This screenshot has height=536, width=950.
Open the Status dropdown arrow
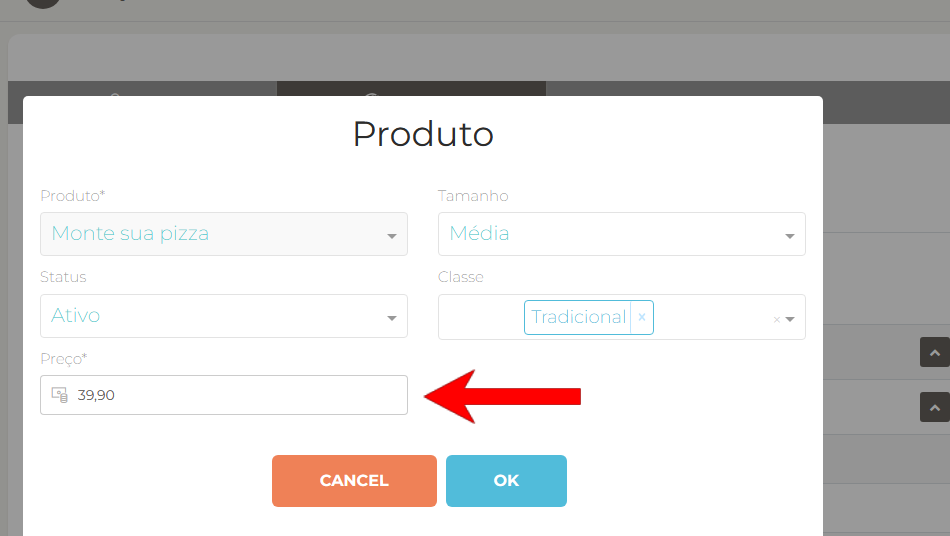click(x=392, y=318)
